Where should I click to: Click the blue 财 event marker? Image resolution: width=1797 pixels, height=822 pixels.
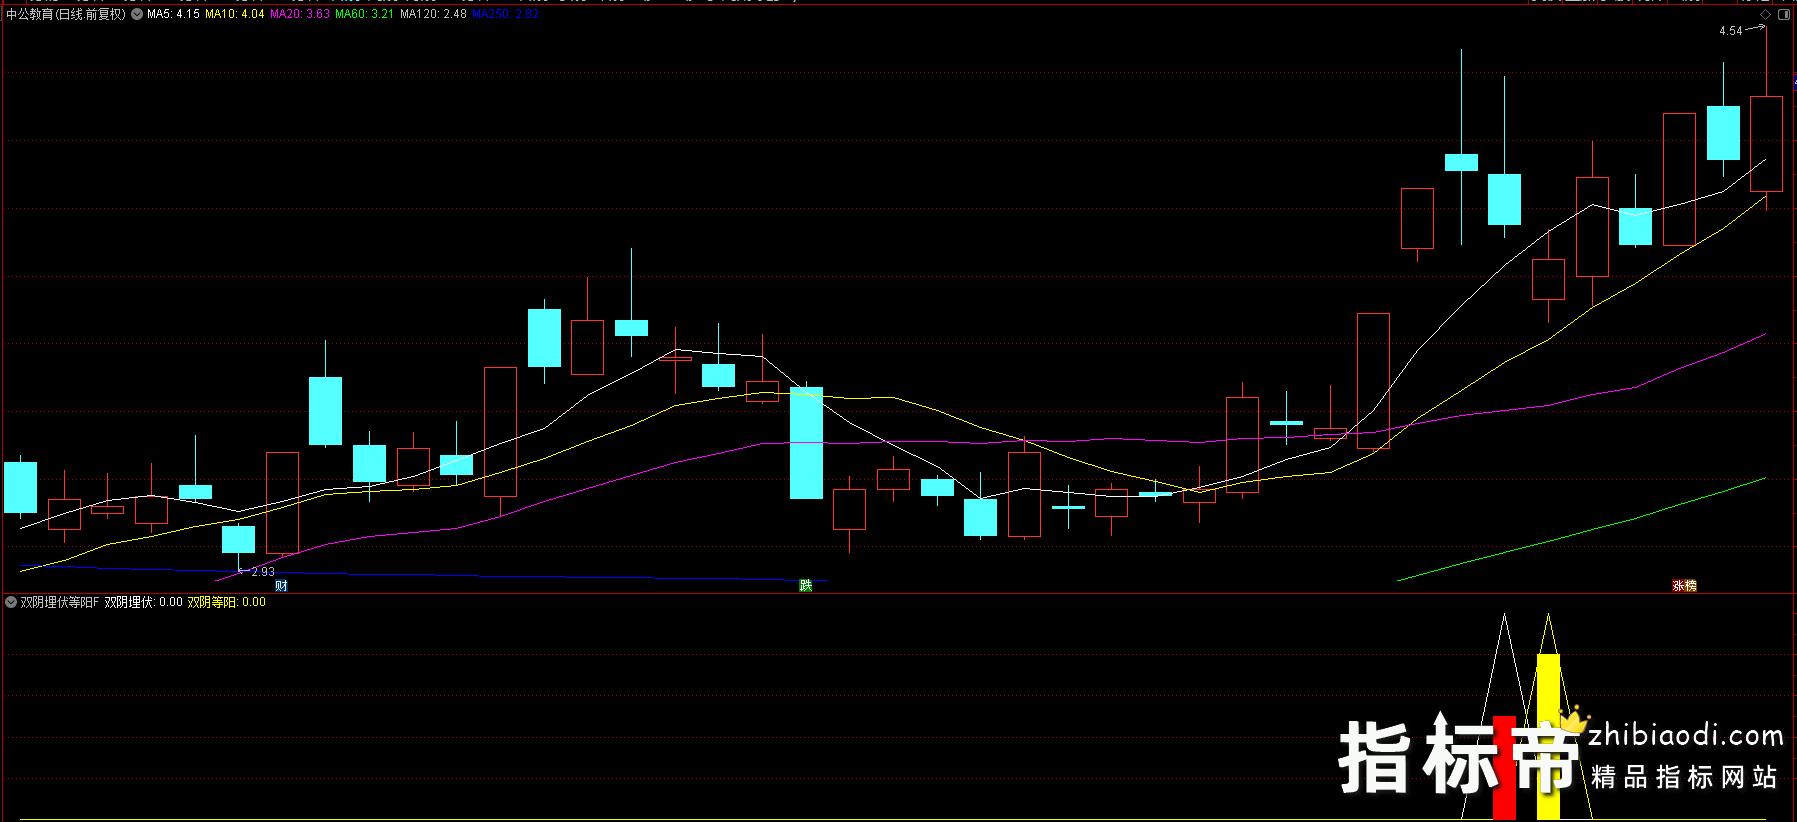pyautogui.click(x=281, y=586)
